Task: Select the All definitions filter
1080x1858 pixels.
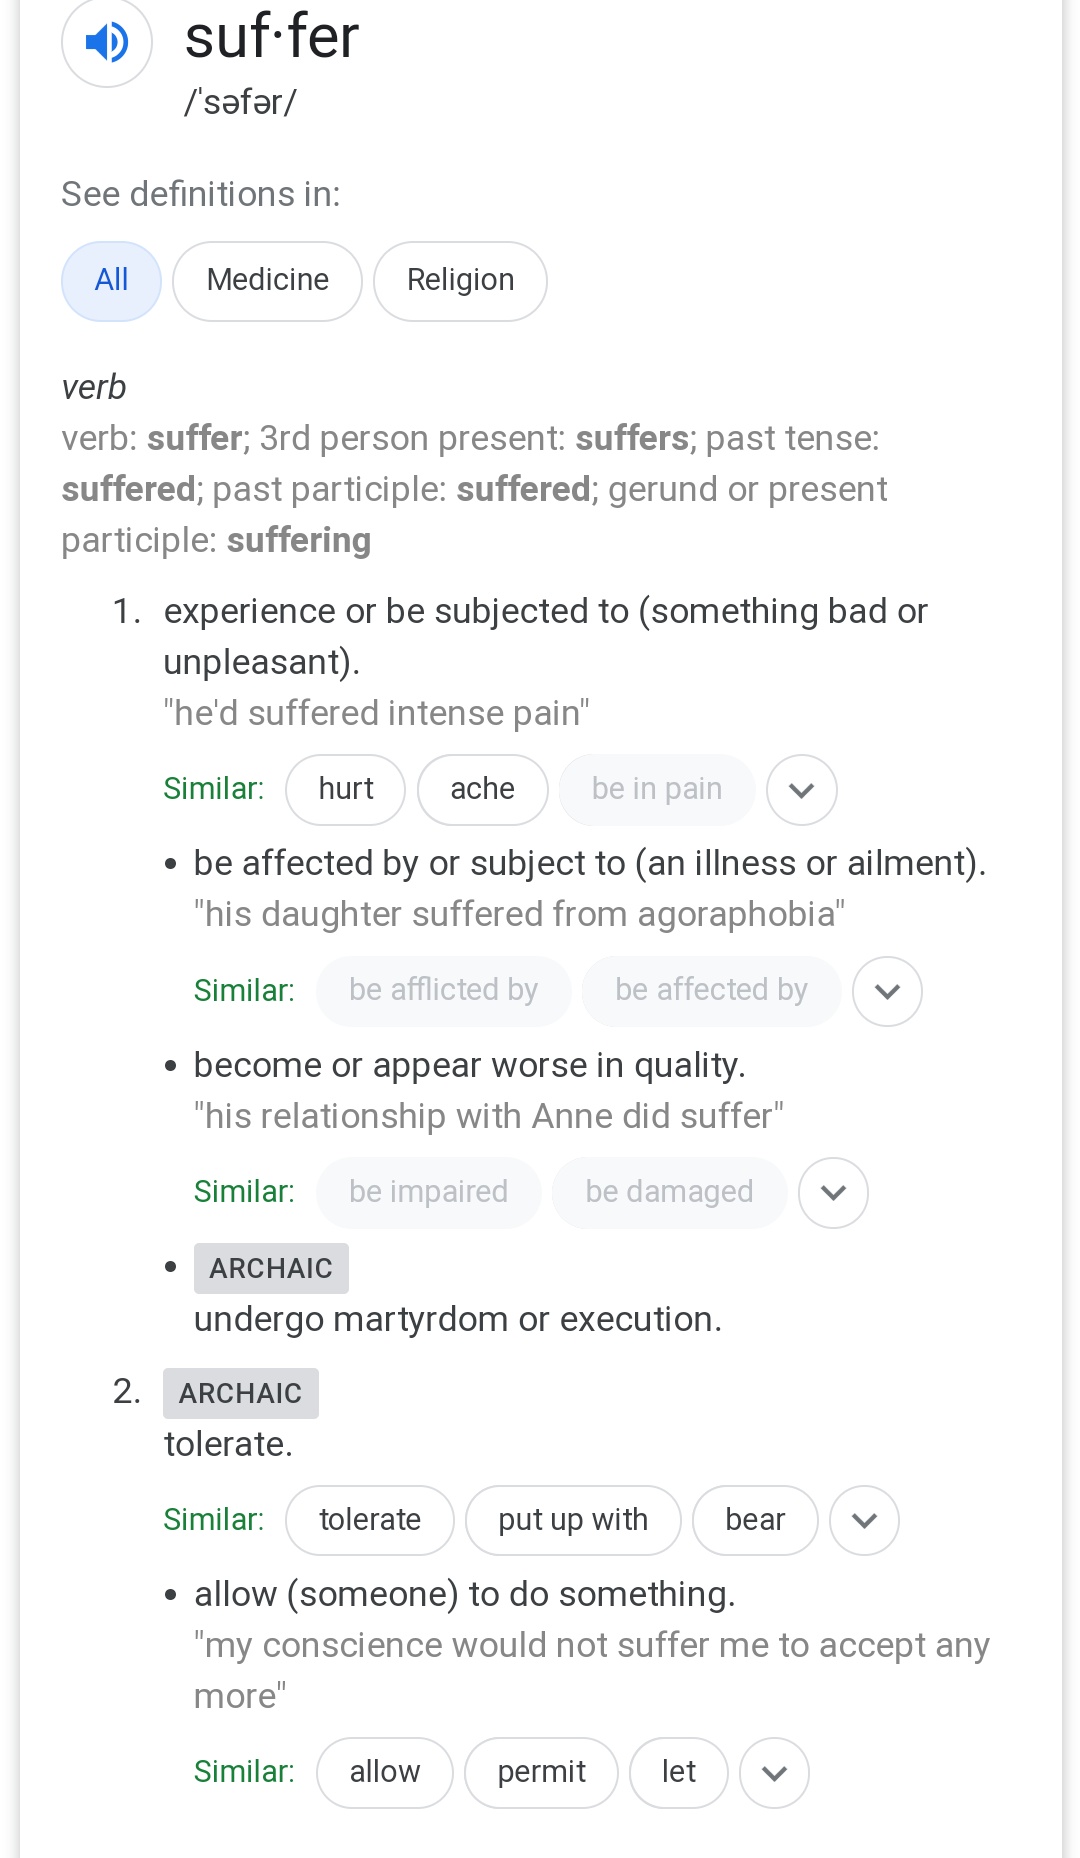Action: coord(111,281)
